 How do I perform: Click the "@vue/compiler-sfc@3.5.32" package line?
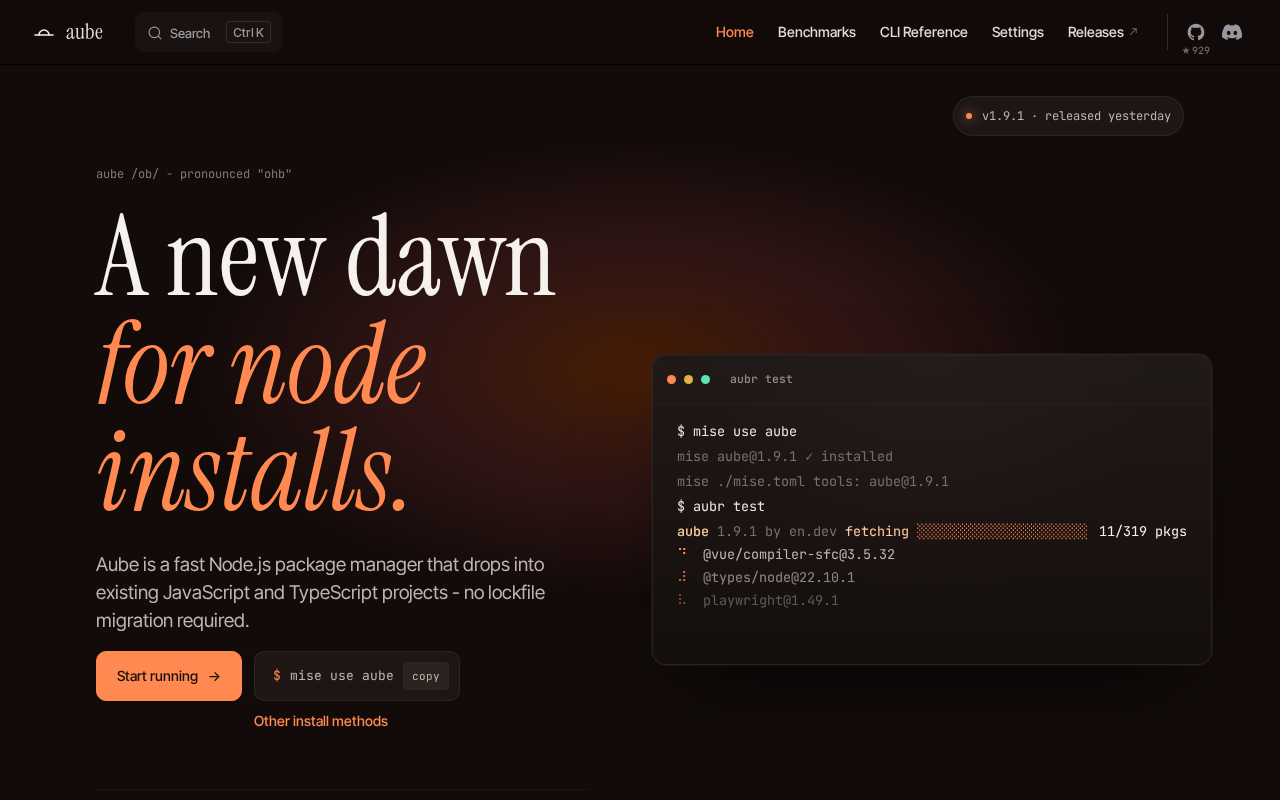pyautogui.click(x=799, y=555)
